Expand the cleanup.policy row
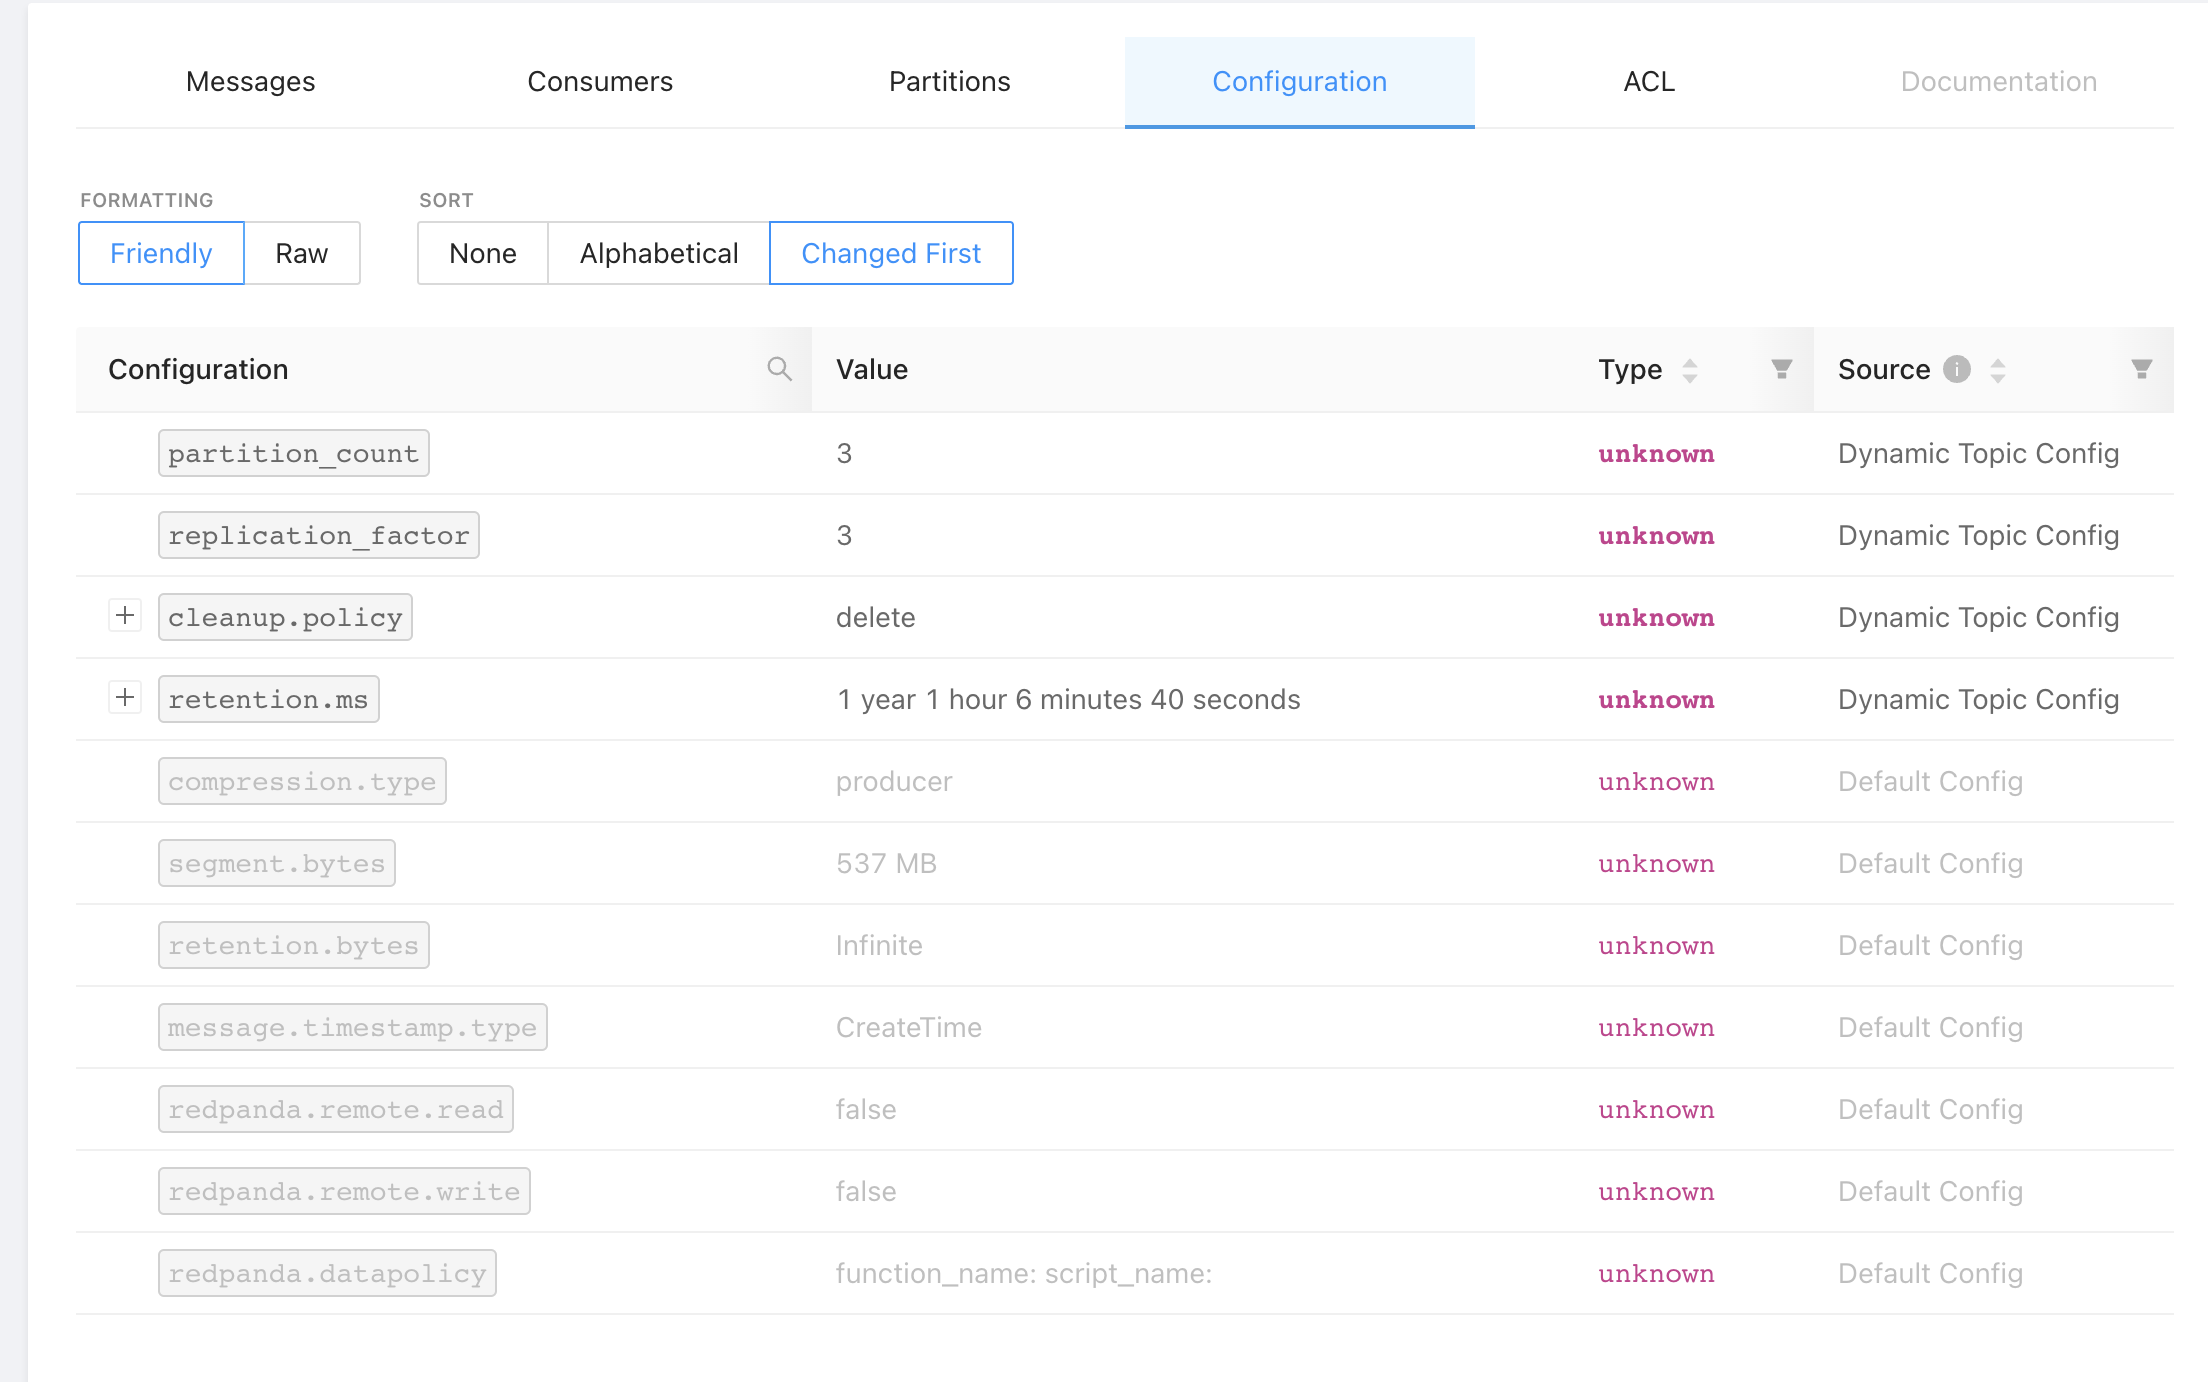2208x1382 pixels. (x=125, y=615)
